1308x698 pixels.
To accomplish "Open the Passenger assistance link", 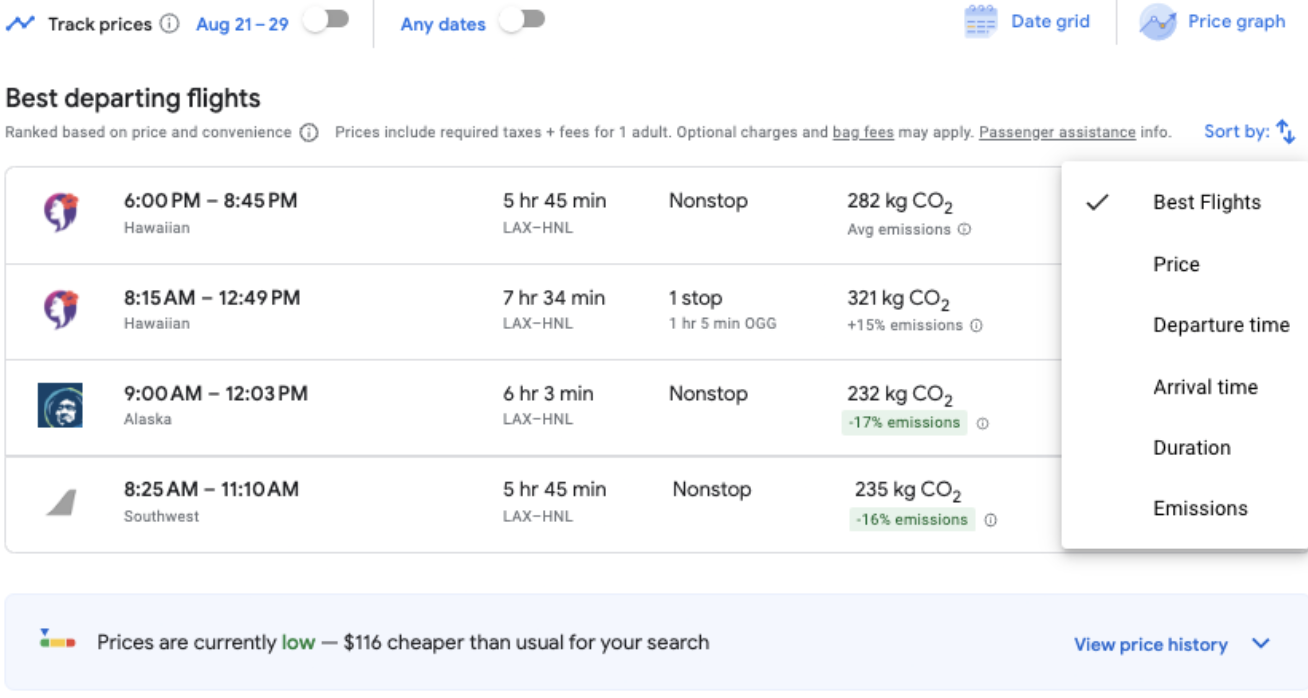I will (1056, 132).
